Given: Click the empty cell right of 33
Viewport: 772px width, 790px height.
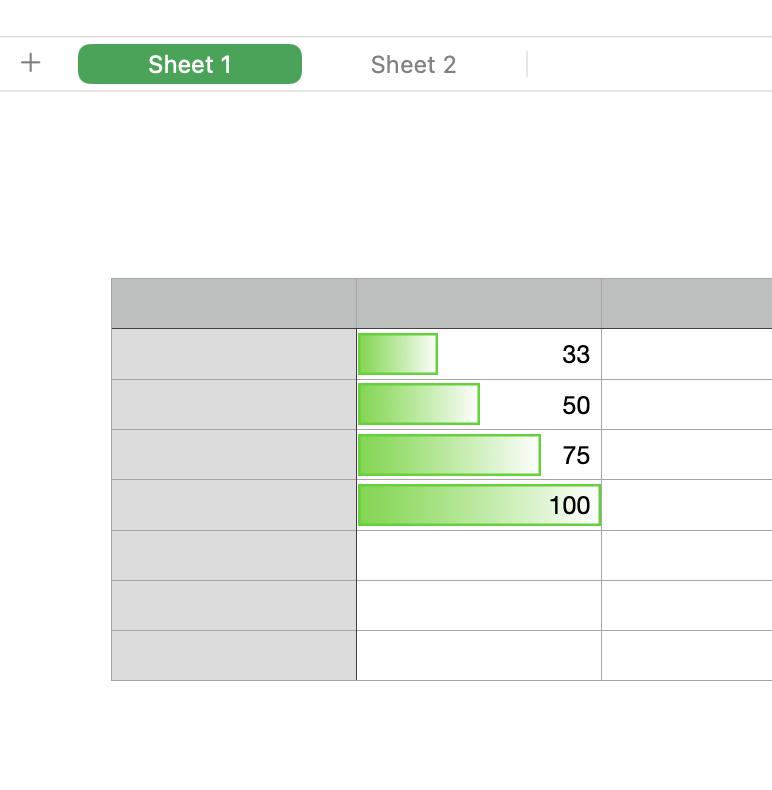Looking at the screenshot, I should point(686,354).
